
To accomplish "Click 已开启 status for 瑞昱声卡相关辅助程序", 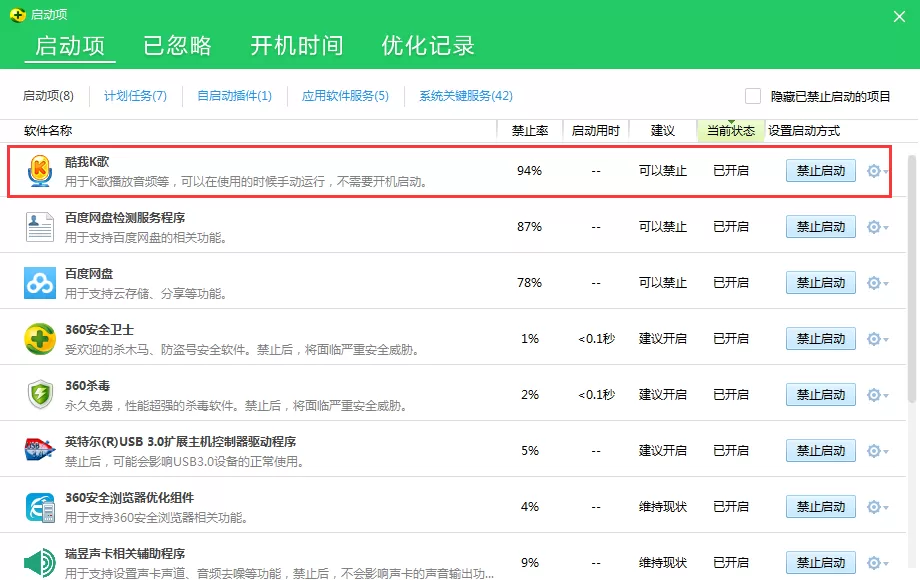I will point(731,563).
